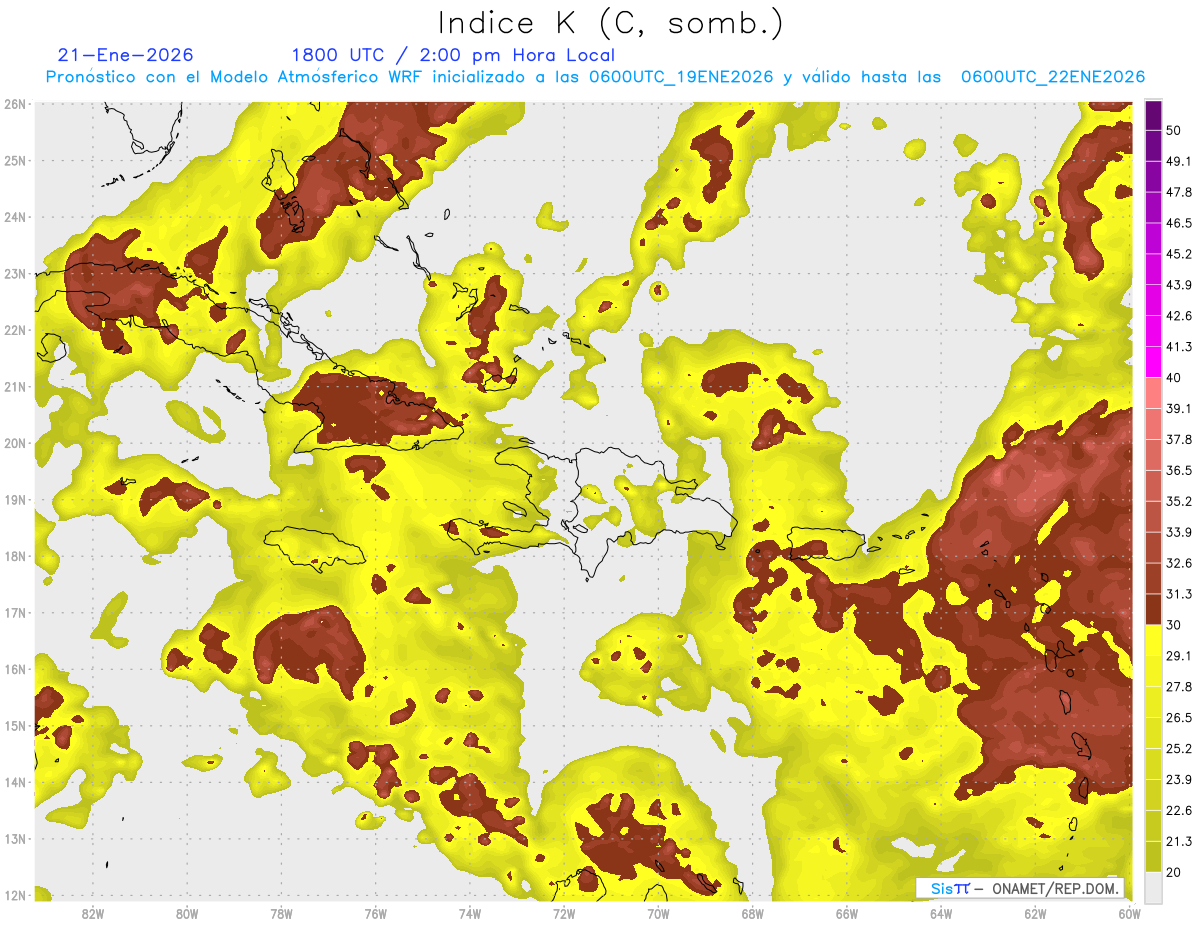
Task: Click the 20N latitude label
Action: coord(15,443)
